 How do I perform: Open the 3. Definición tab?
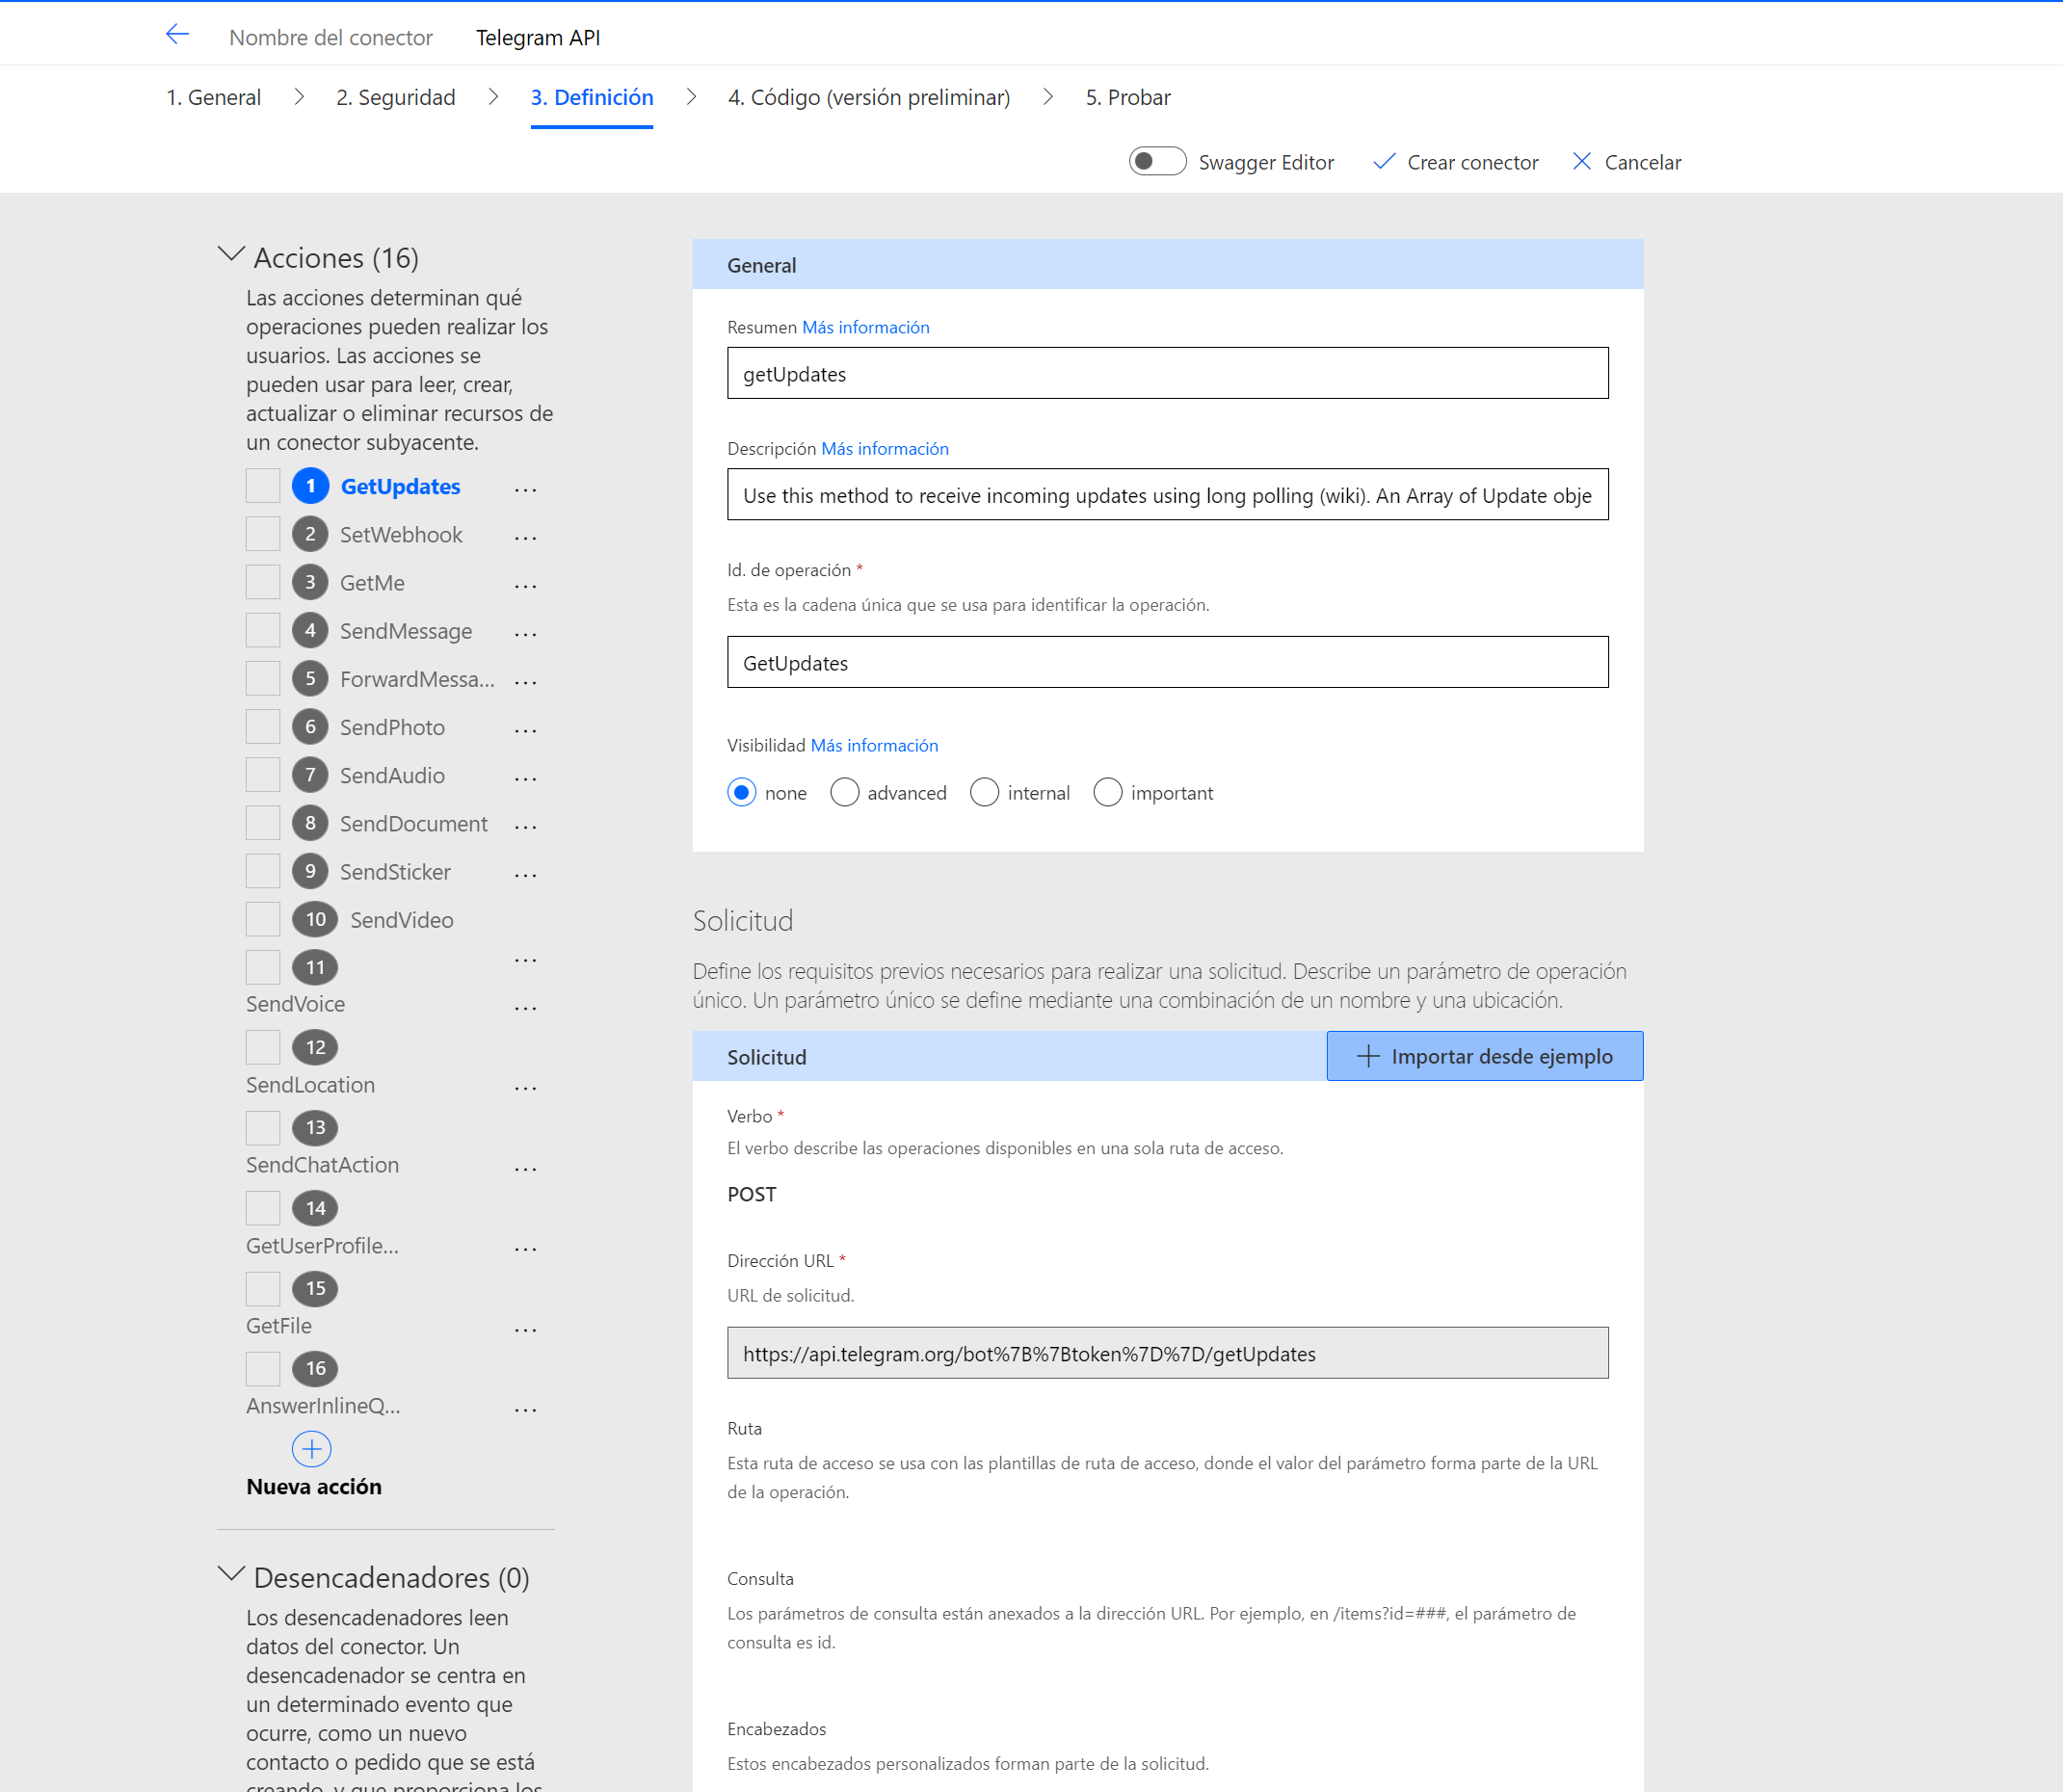coord(592,97)
